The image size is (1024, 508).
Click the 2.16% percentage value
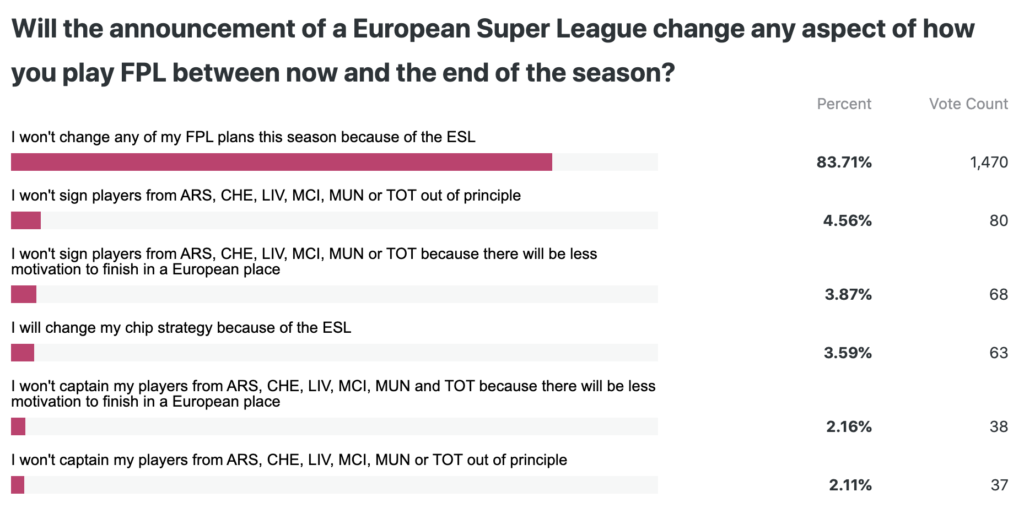[849, 427]
